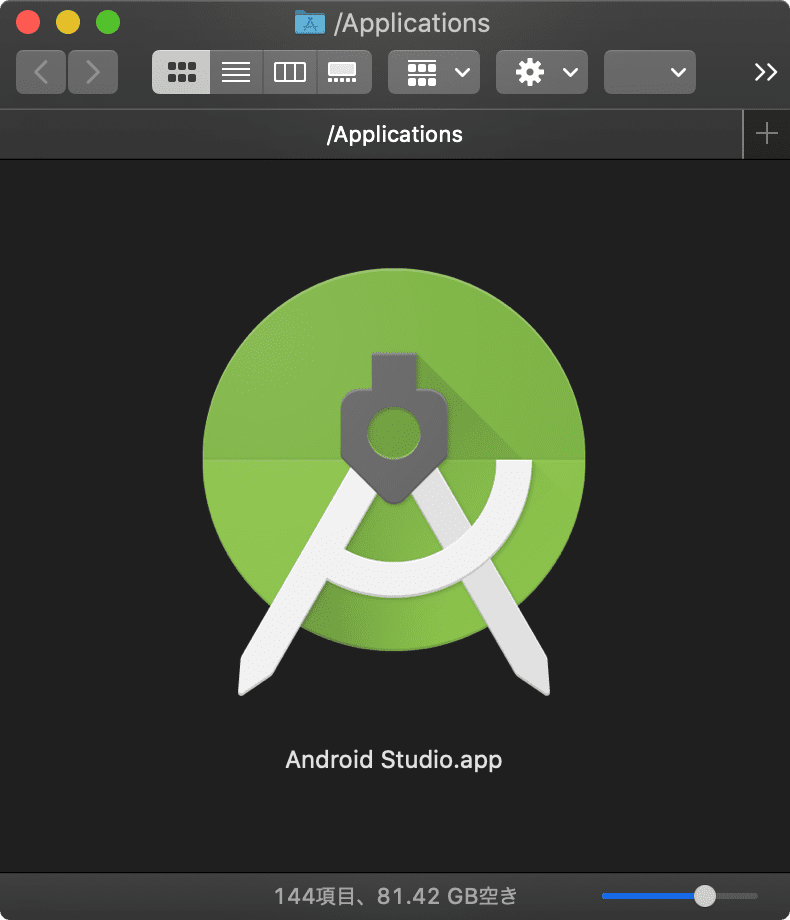Click the Android Studio.app file name
790x920 pixels.
(394, 759)
